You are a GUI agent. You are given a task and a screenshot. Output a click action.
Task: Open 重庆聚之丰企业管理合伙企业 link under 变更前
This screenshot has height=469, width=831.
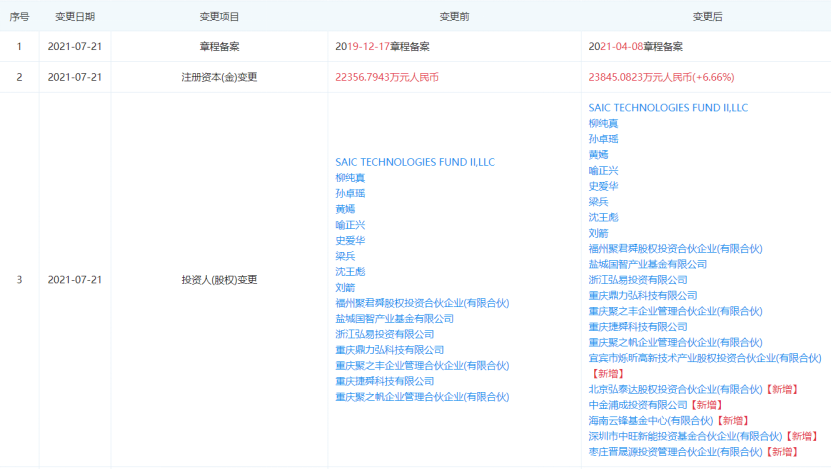[x=422, y=366]
